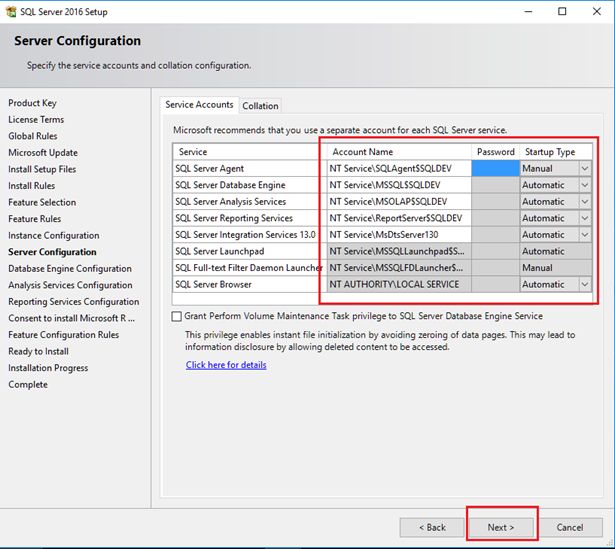Image resolution: width=615 pixels, height=549 pixels.
Task: Cancel the SQL Server setup
Action: [x=569, y=527]
